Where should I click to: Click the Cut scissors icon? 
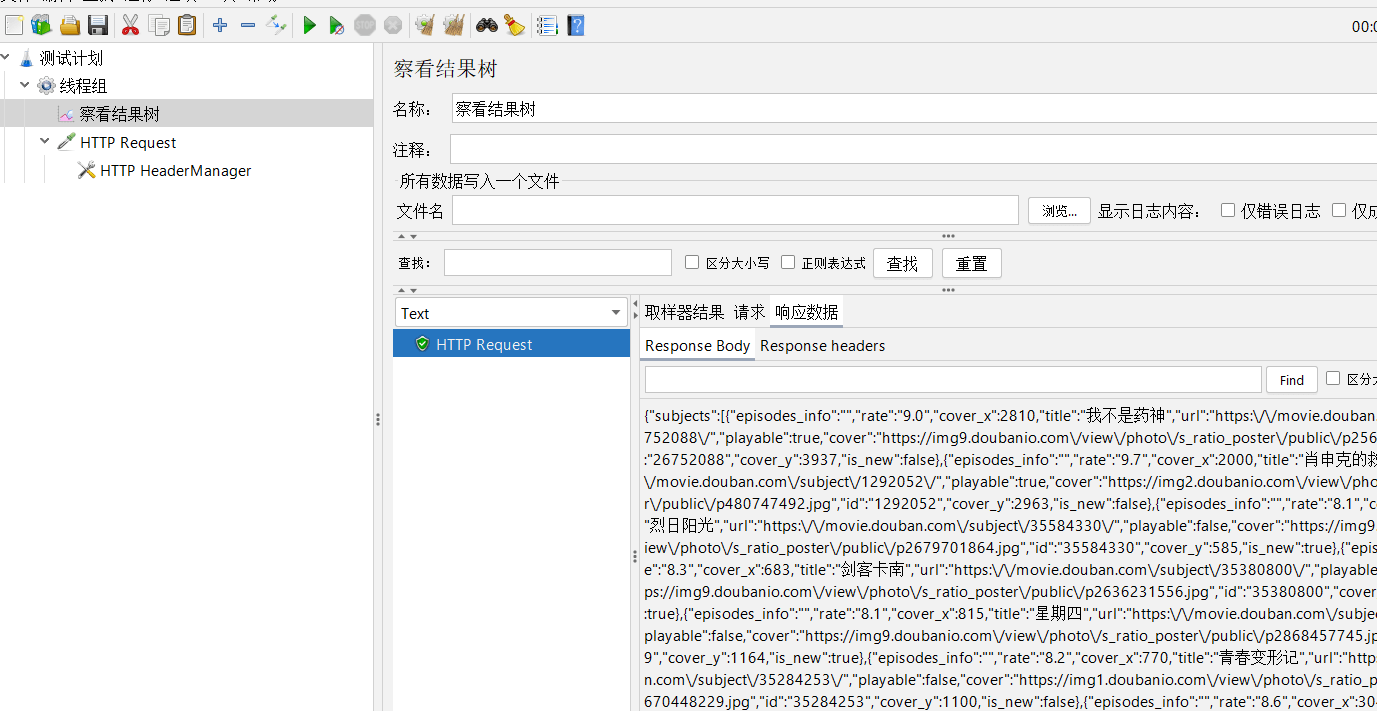tap(130, 25)
